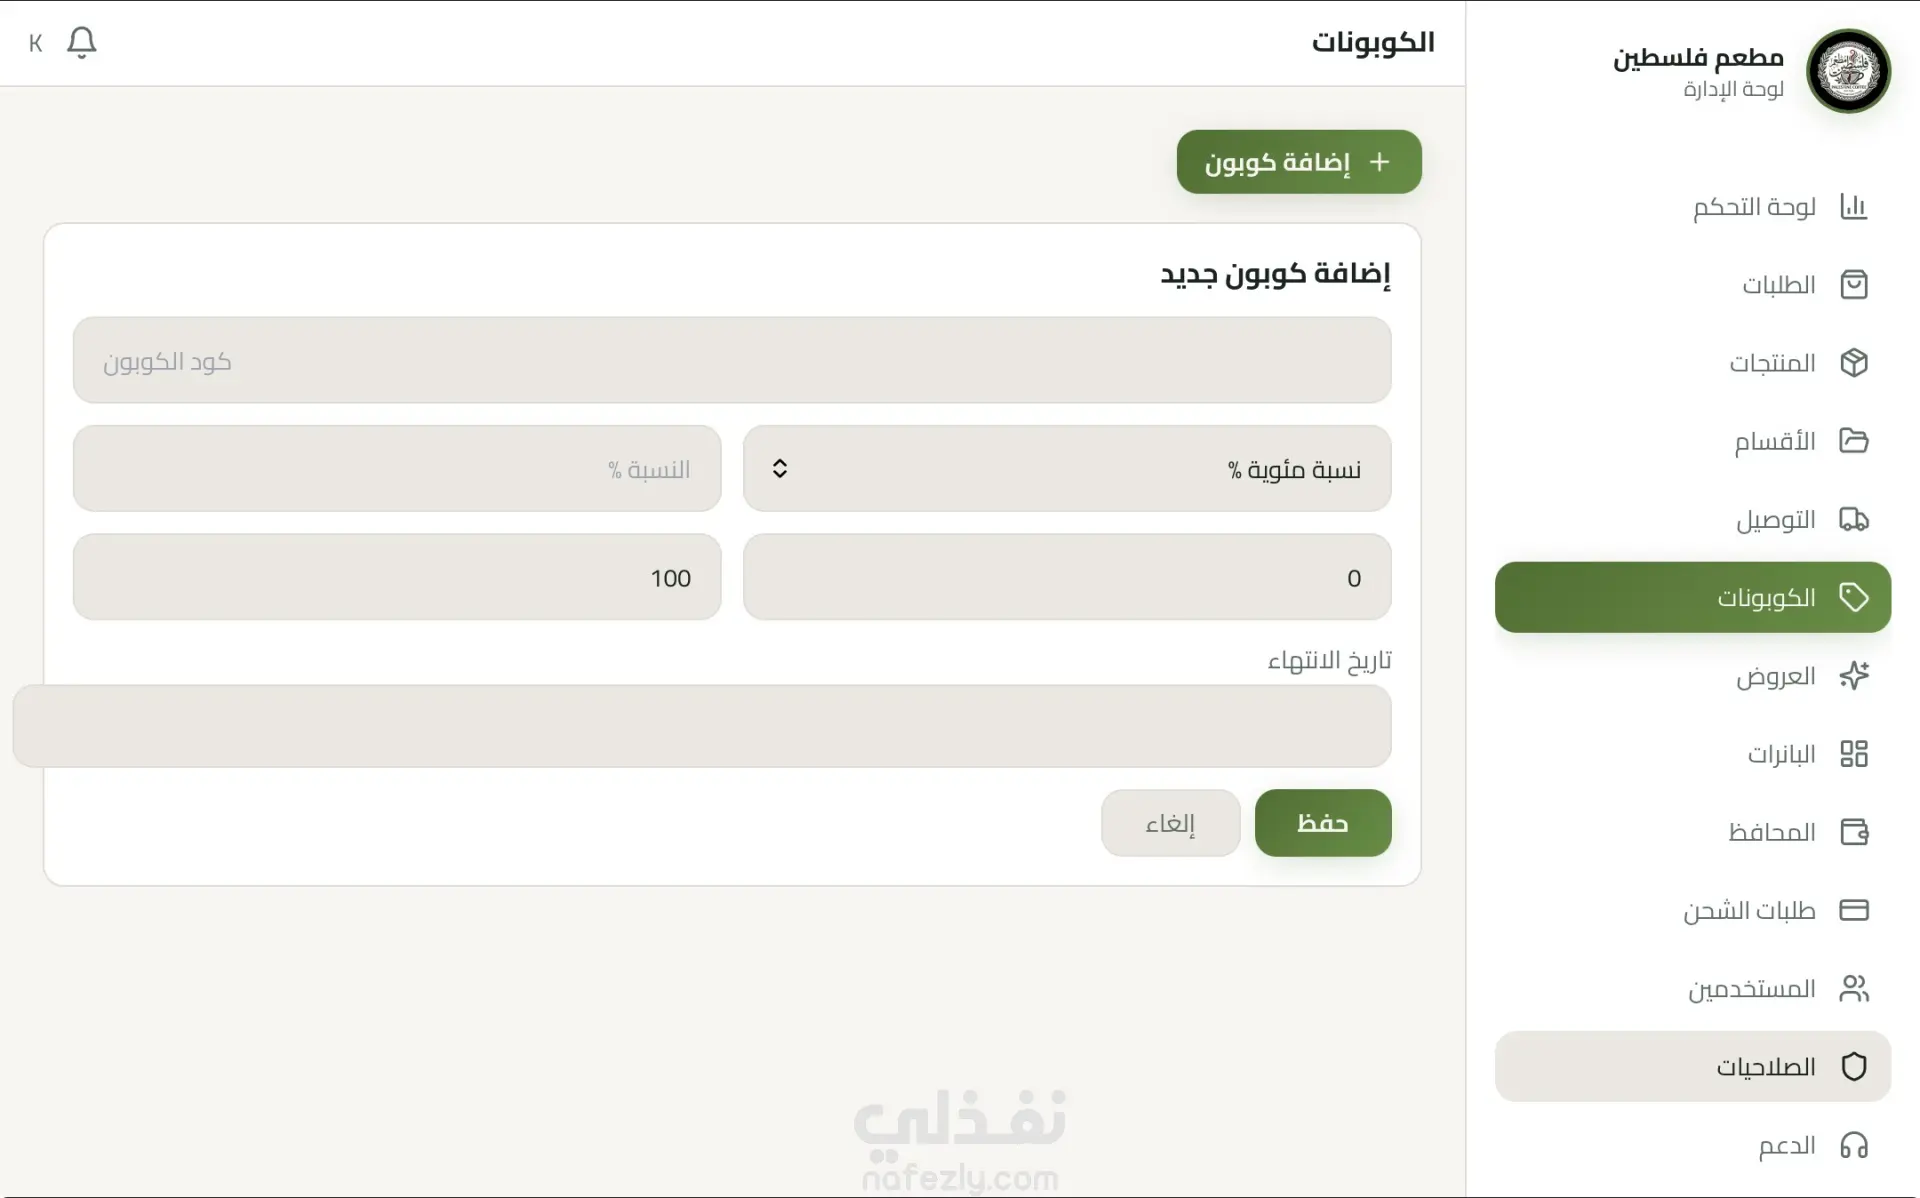Click the orders shopping bag icon
Screen dimensions: 1920x1198
pos(1853,285)
